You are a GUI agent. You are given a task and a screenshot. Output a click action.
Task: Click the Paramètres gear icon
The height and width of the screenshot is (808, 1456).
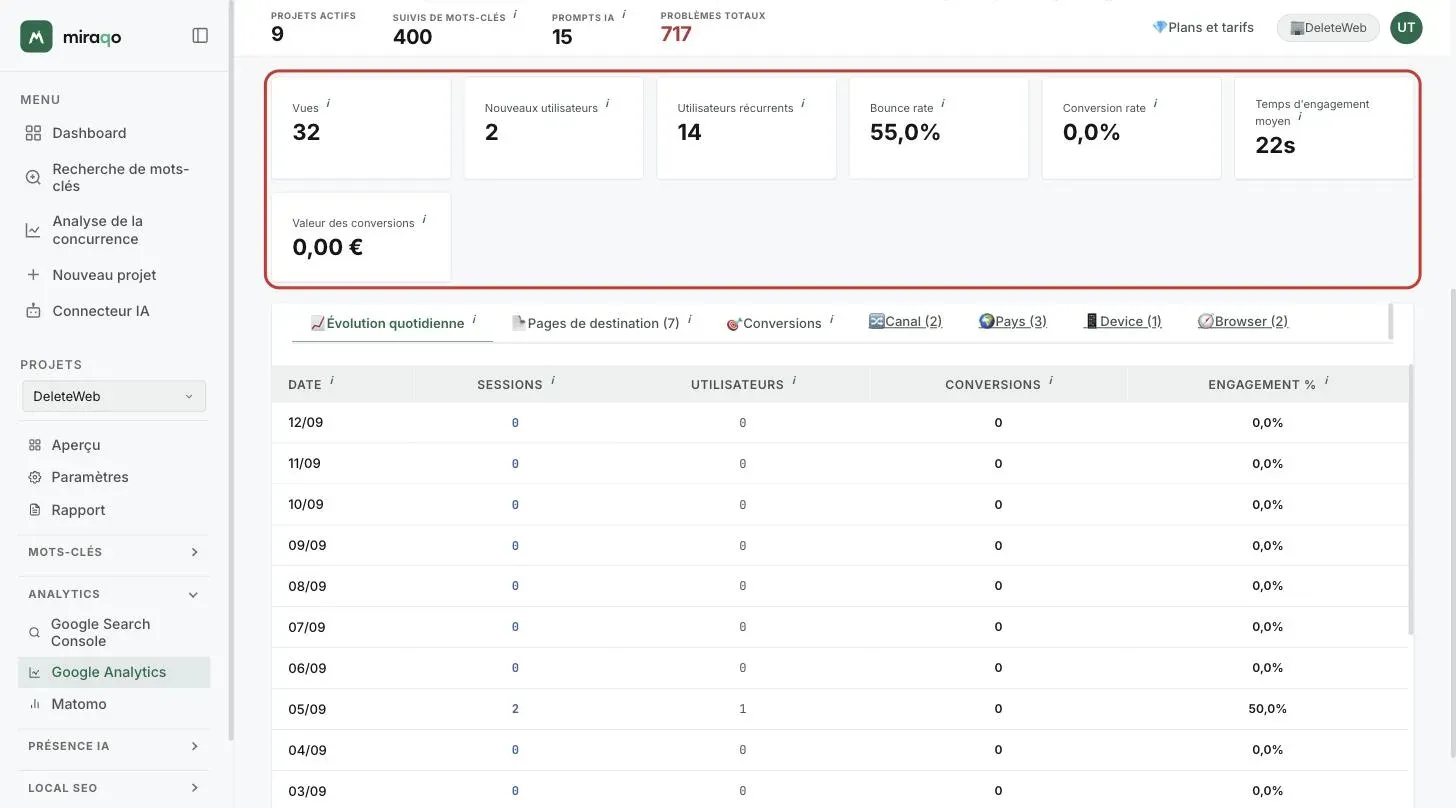[35, 477]
